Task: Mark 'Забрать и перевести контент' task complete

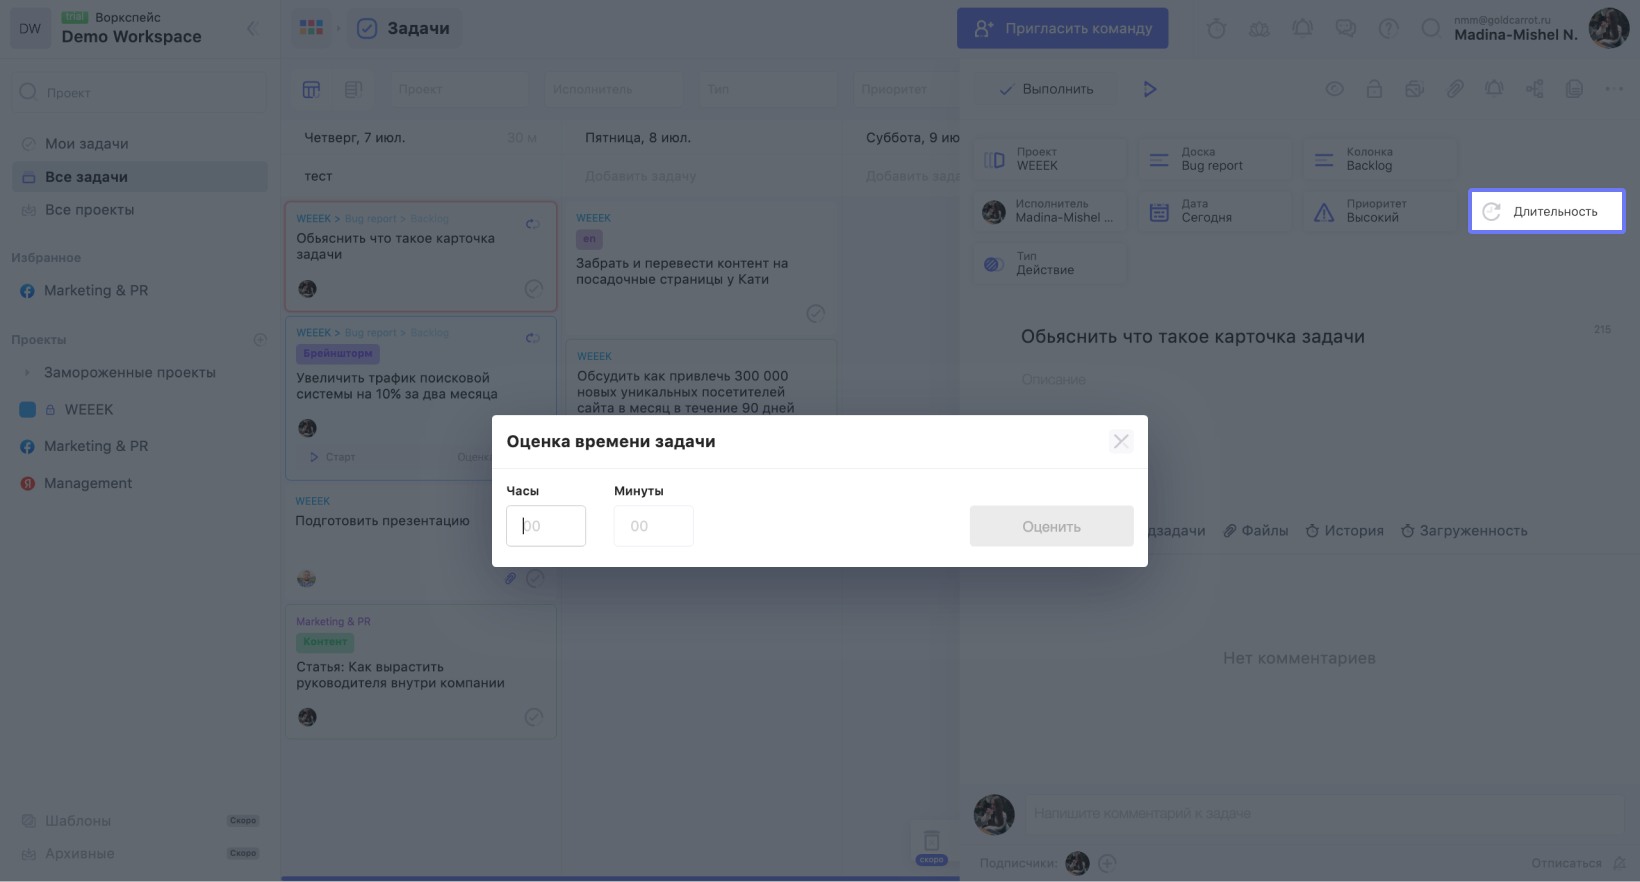Action: coord(816,314)
